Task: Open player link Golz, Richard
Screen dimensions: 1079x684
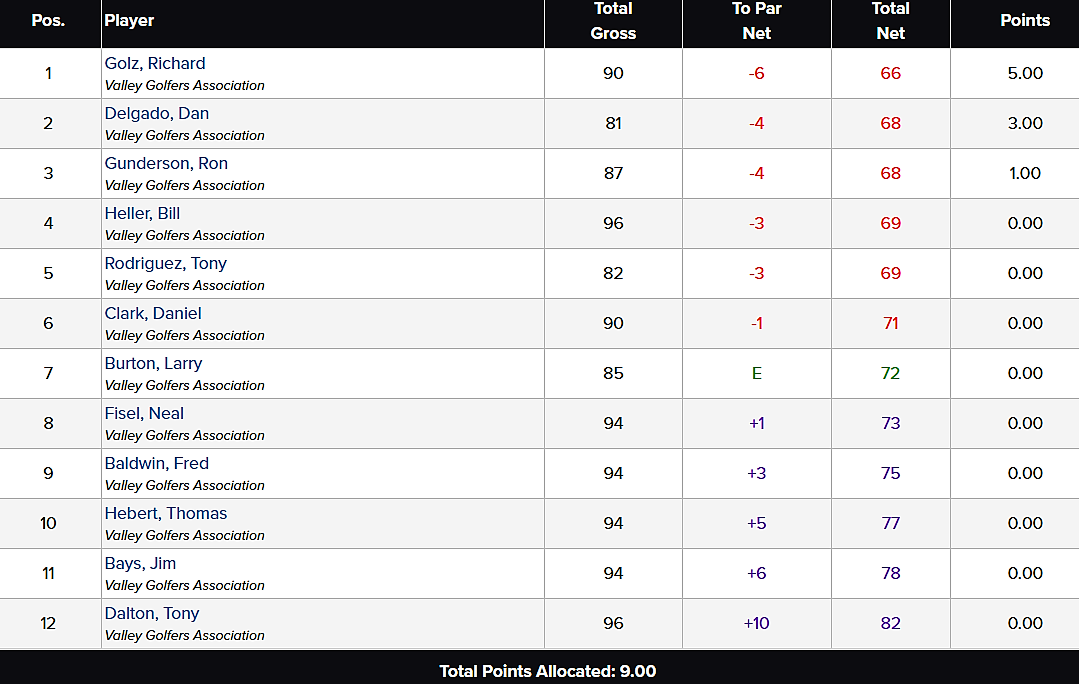Action: coord(155,63)
